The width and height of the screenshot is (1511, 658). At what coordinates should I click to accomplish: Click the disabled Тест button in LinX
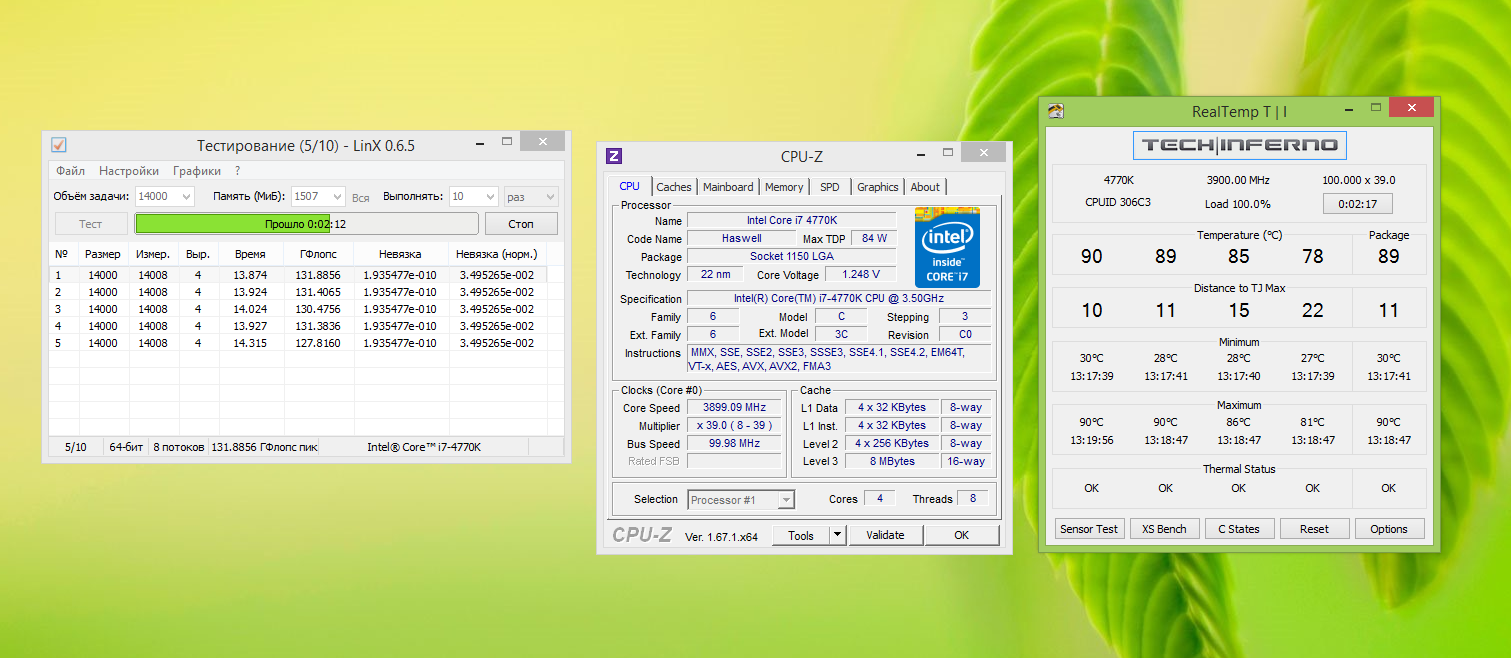91,224
